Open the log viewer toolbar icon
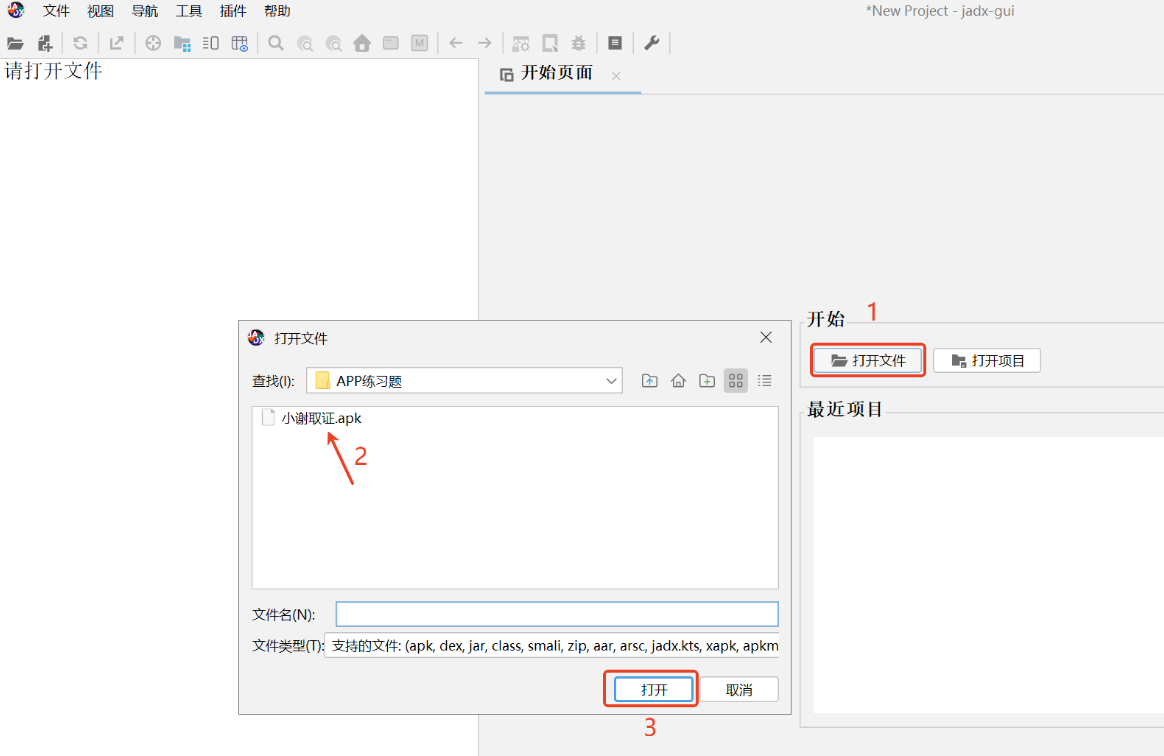The image size is (1164, 756). pyautogui.click(x=615, y=43)
